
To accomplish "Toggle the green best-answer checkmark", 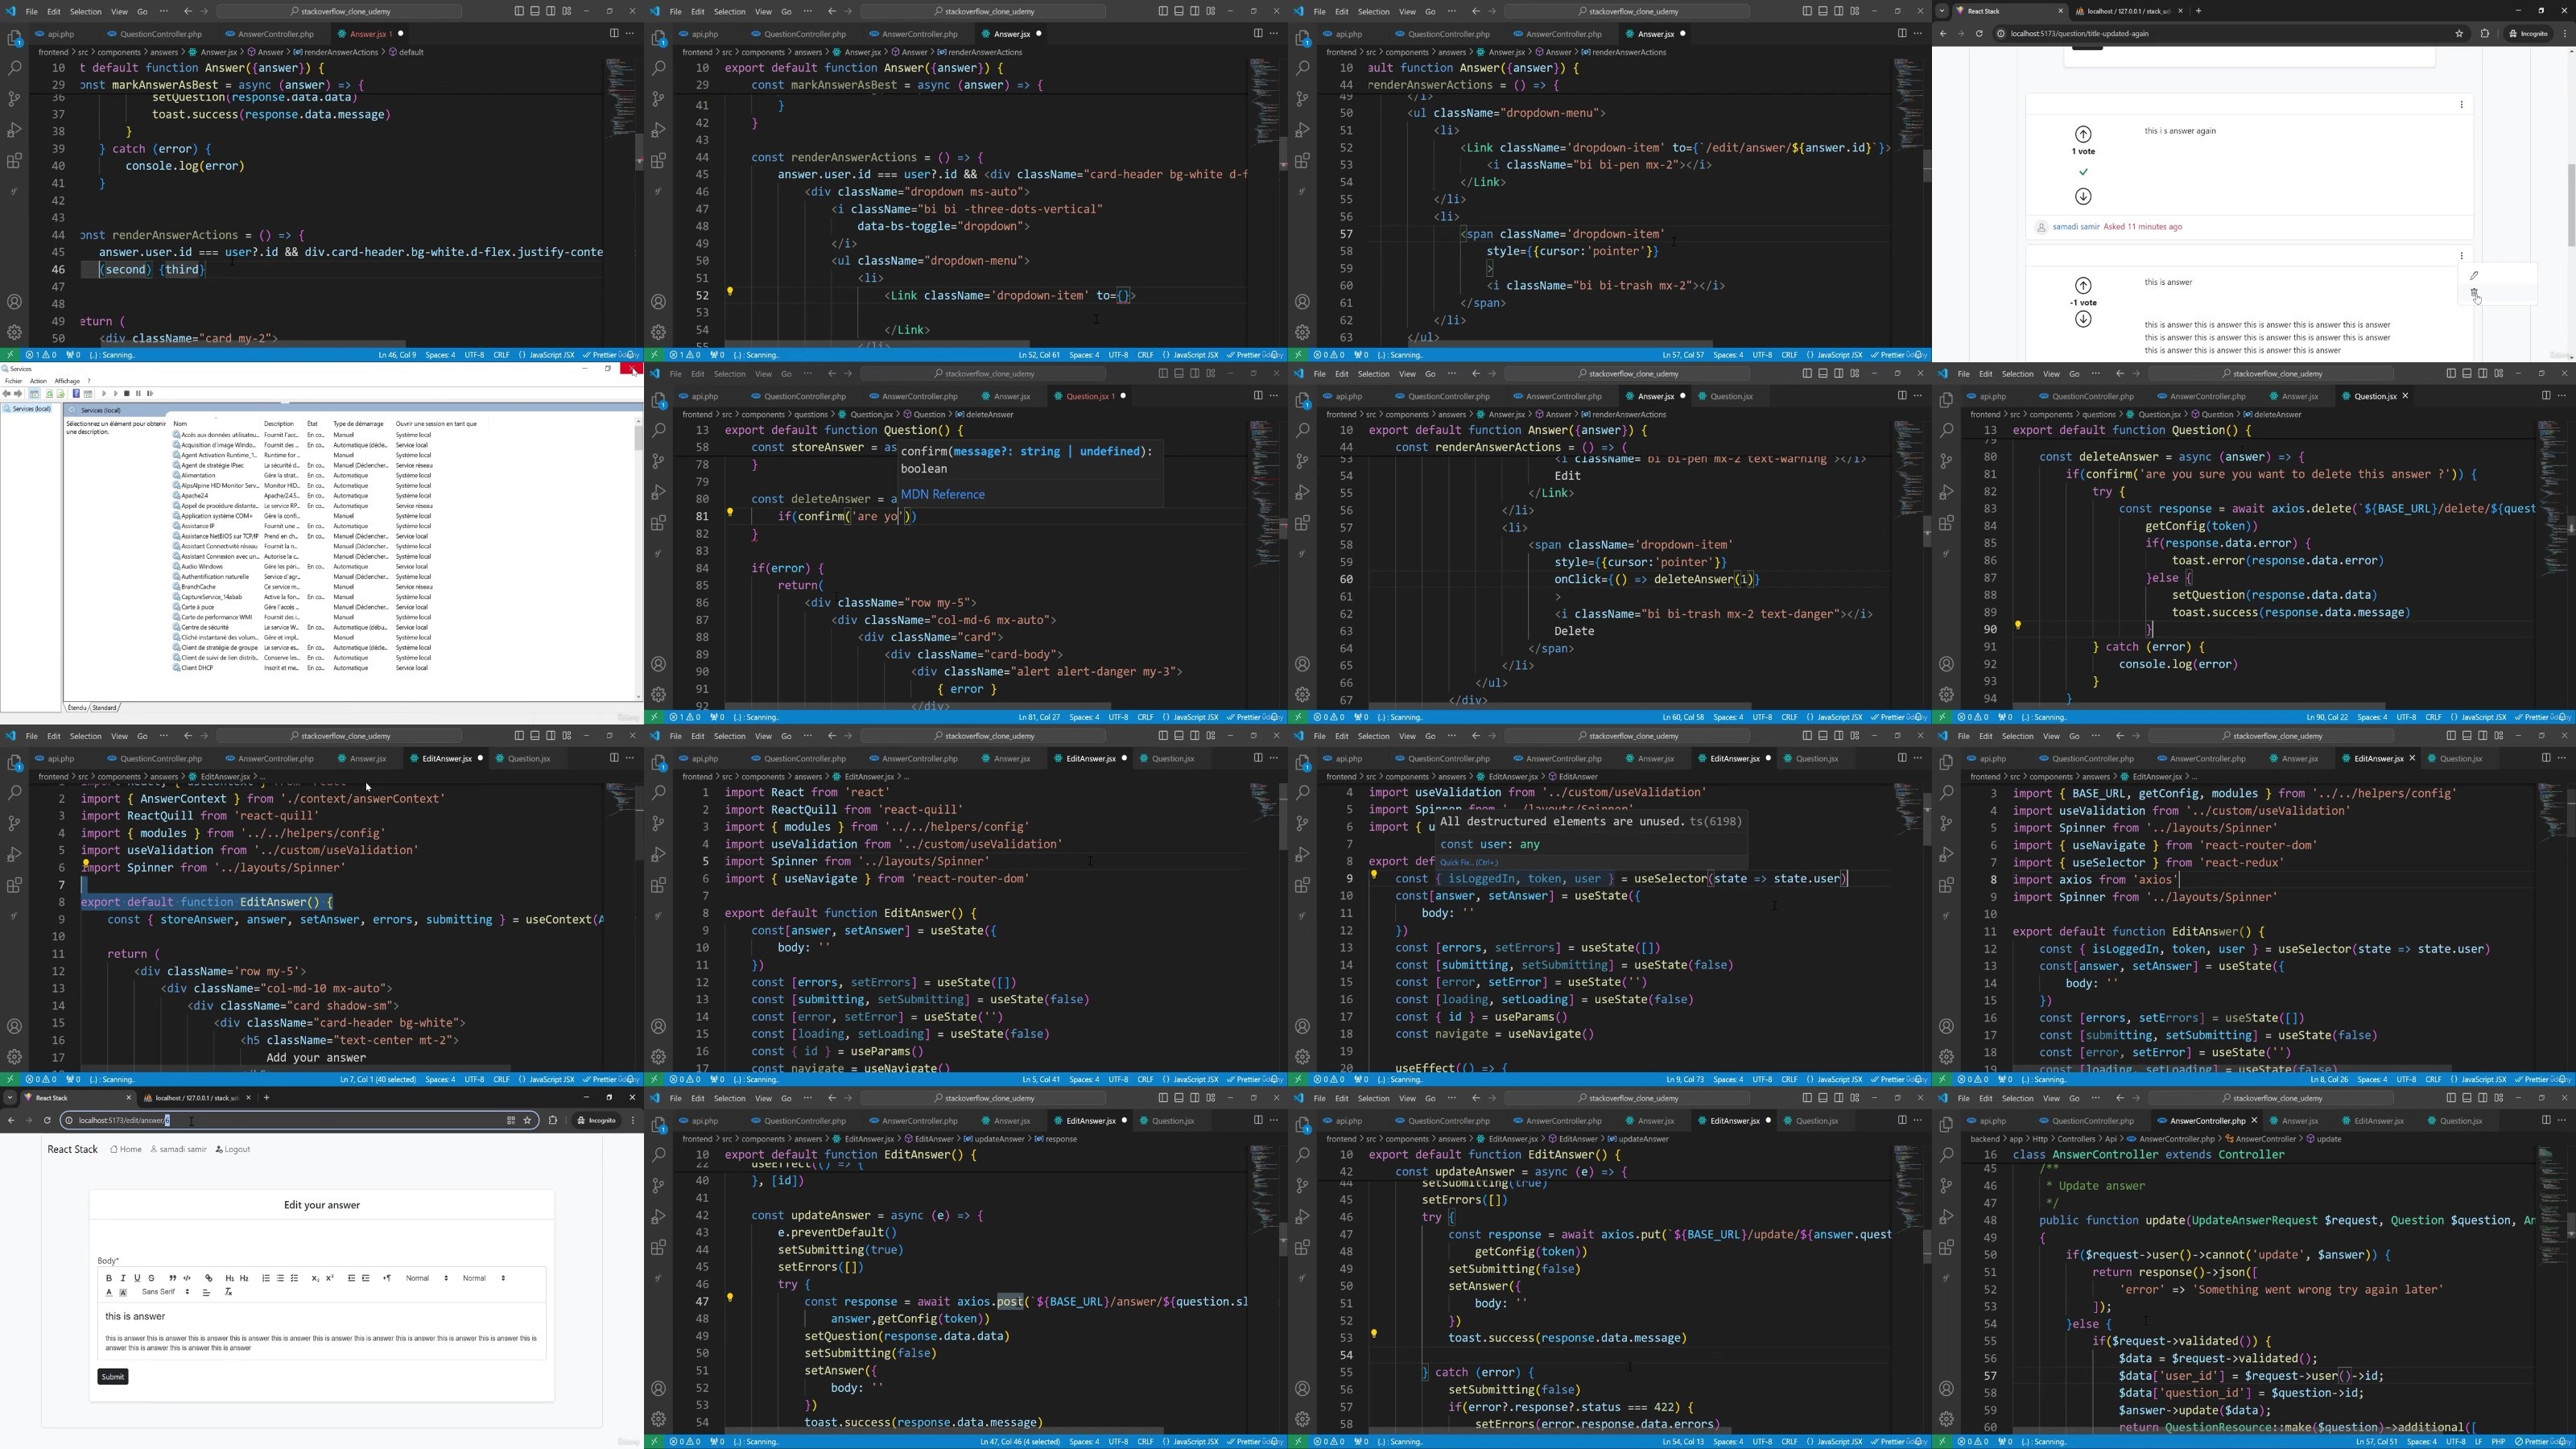I will point(2083,172).
